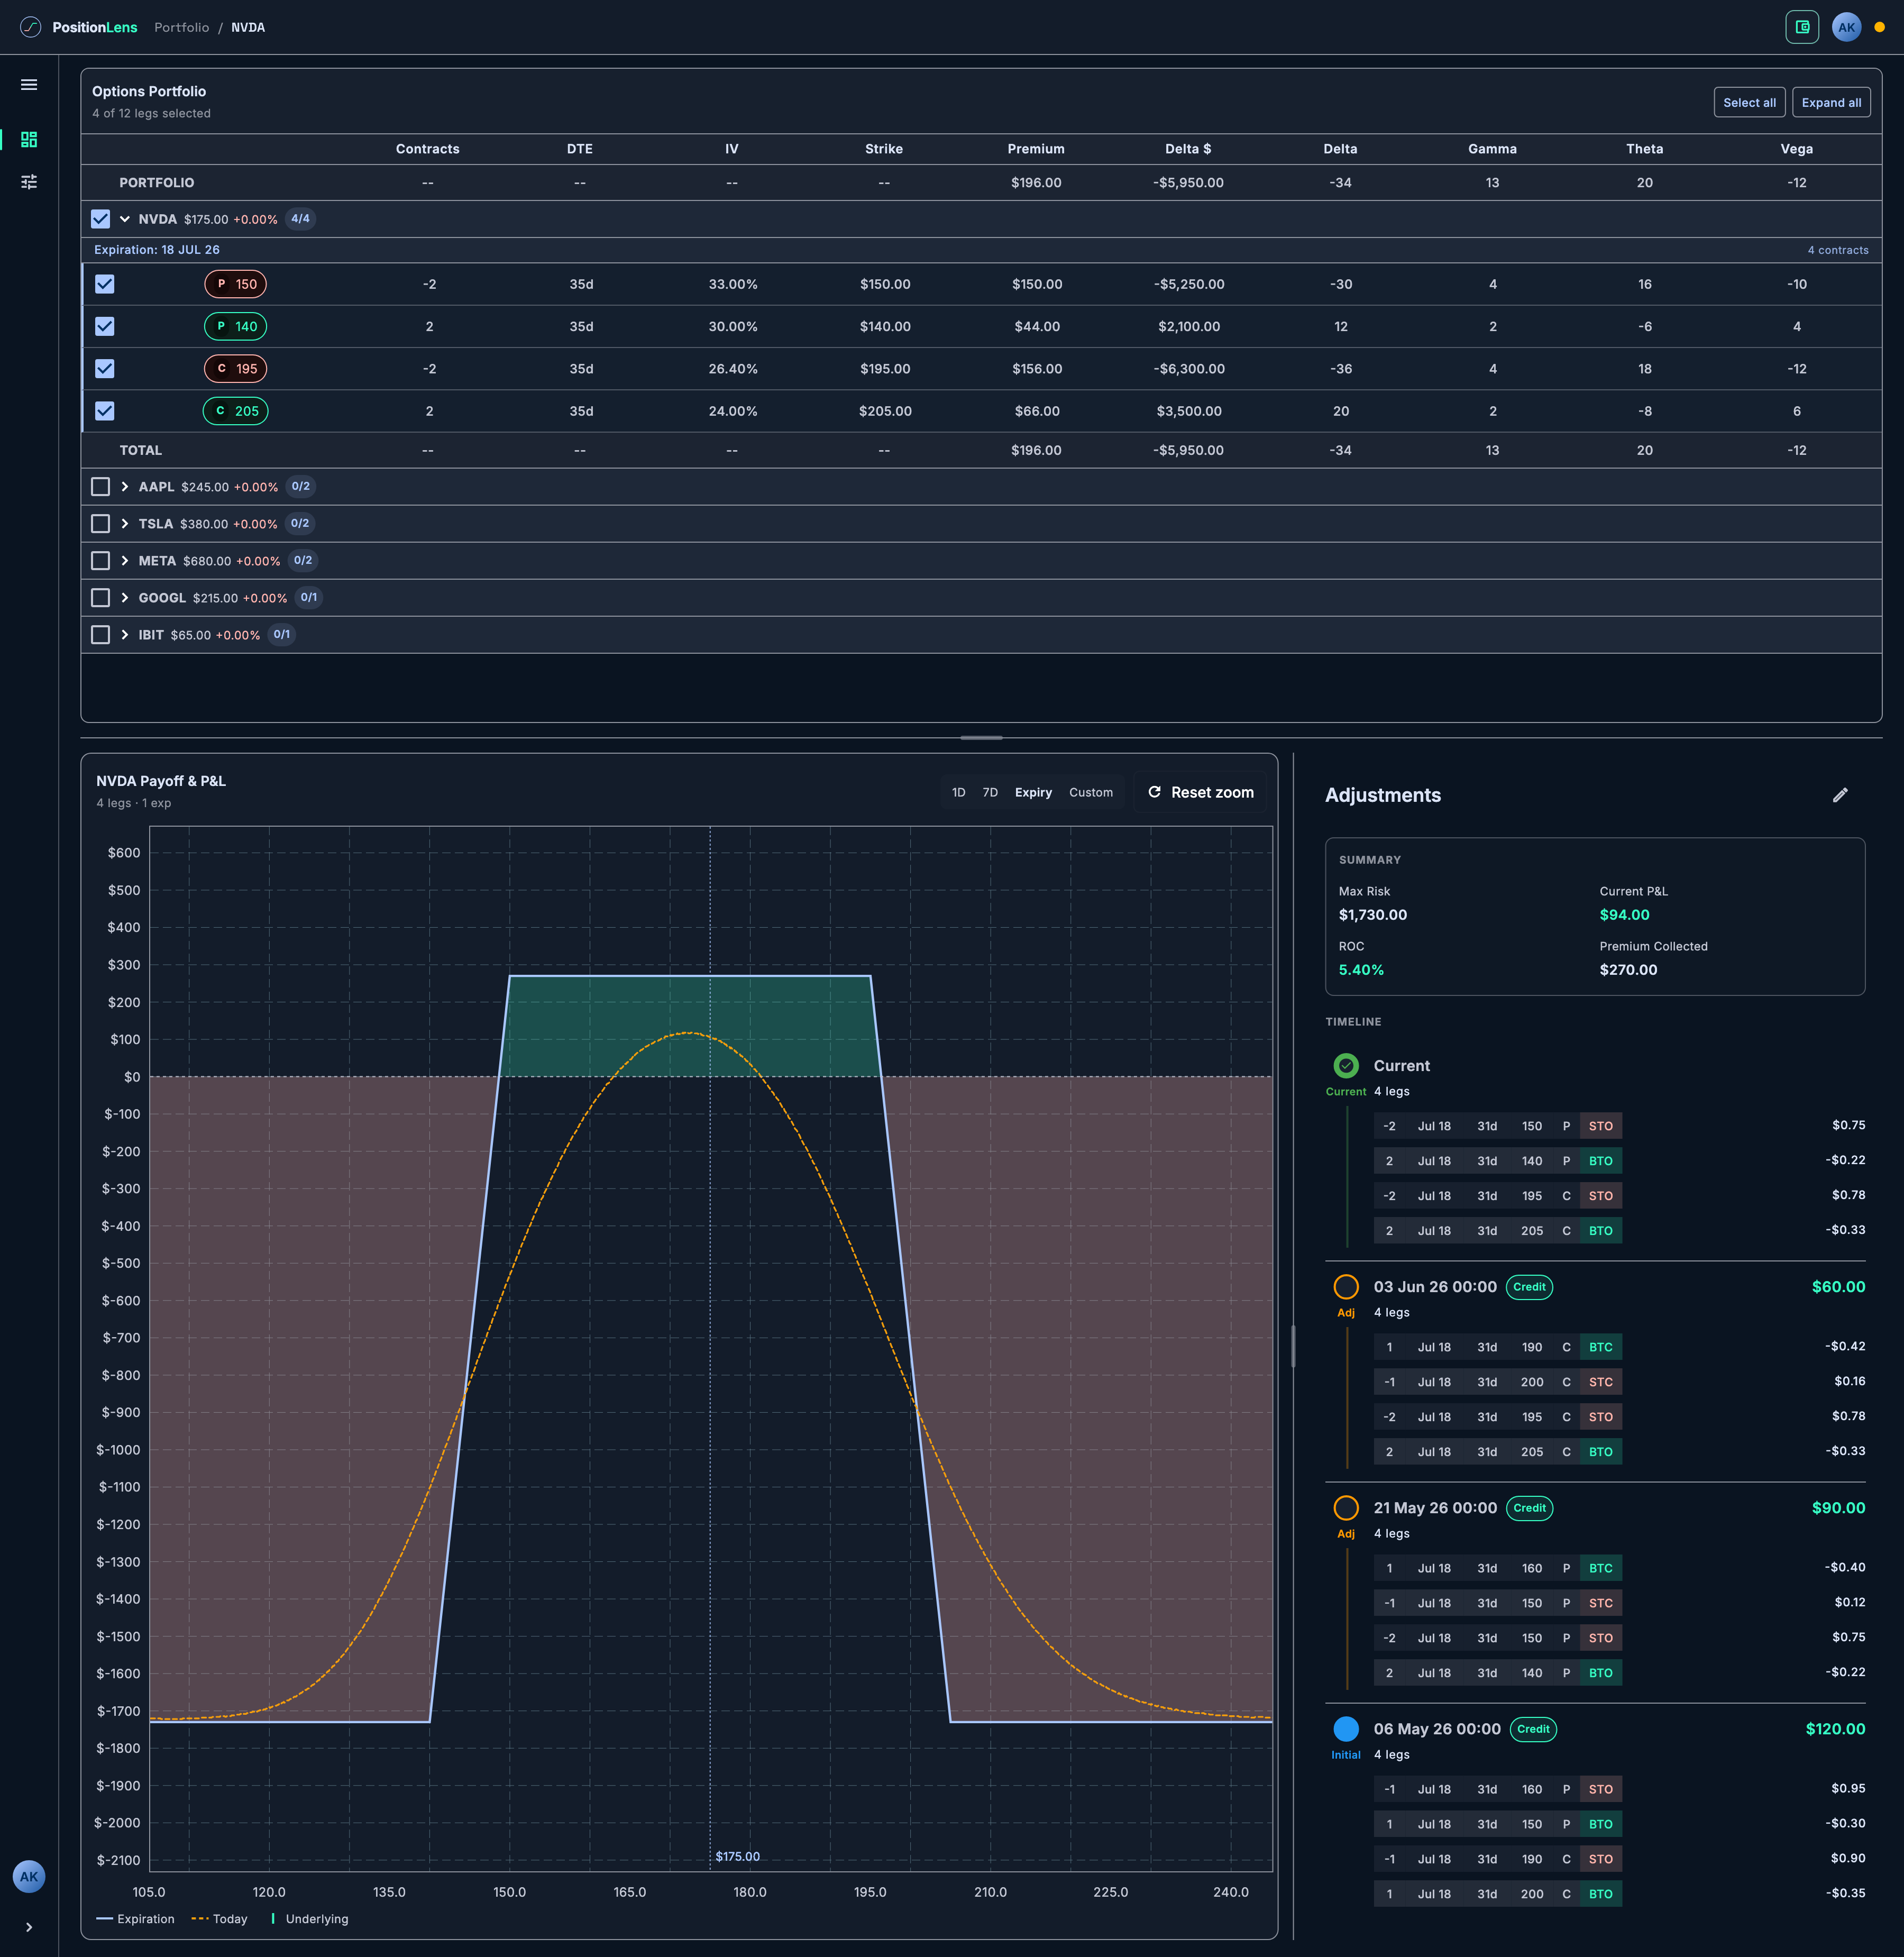
Task: Expand the IBIT group chevron
Action: [125, 635]
